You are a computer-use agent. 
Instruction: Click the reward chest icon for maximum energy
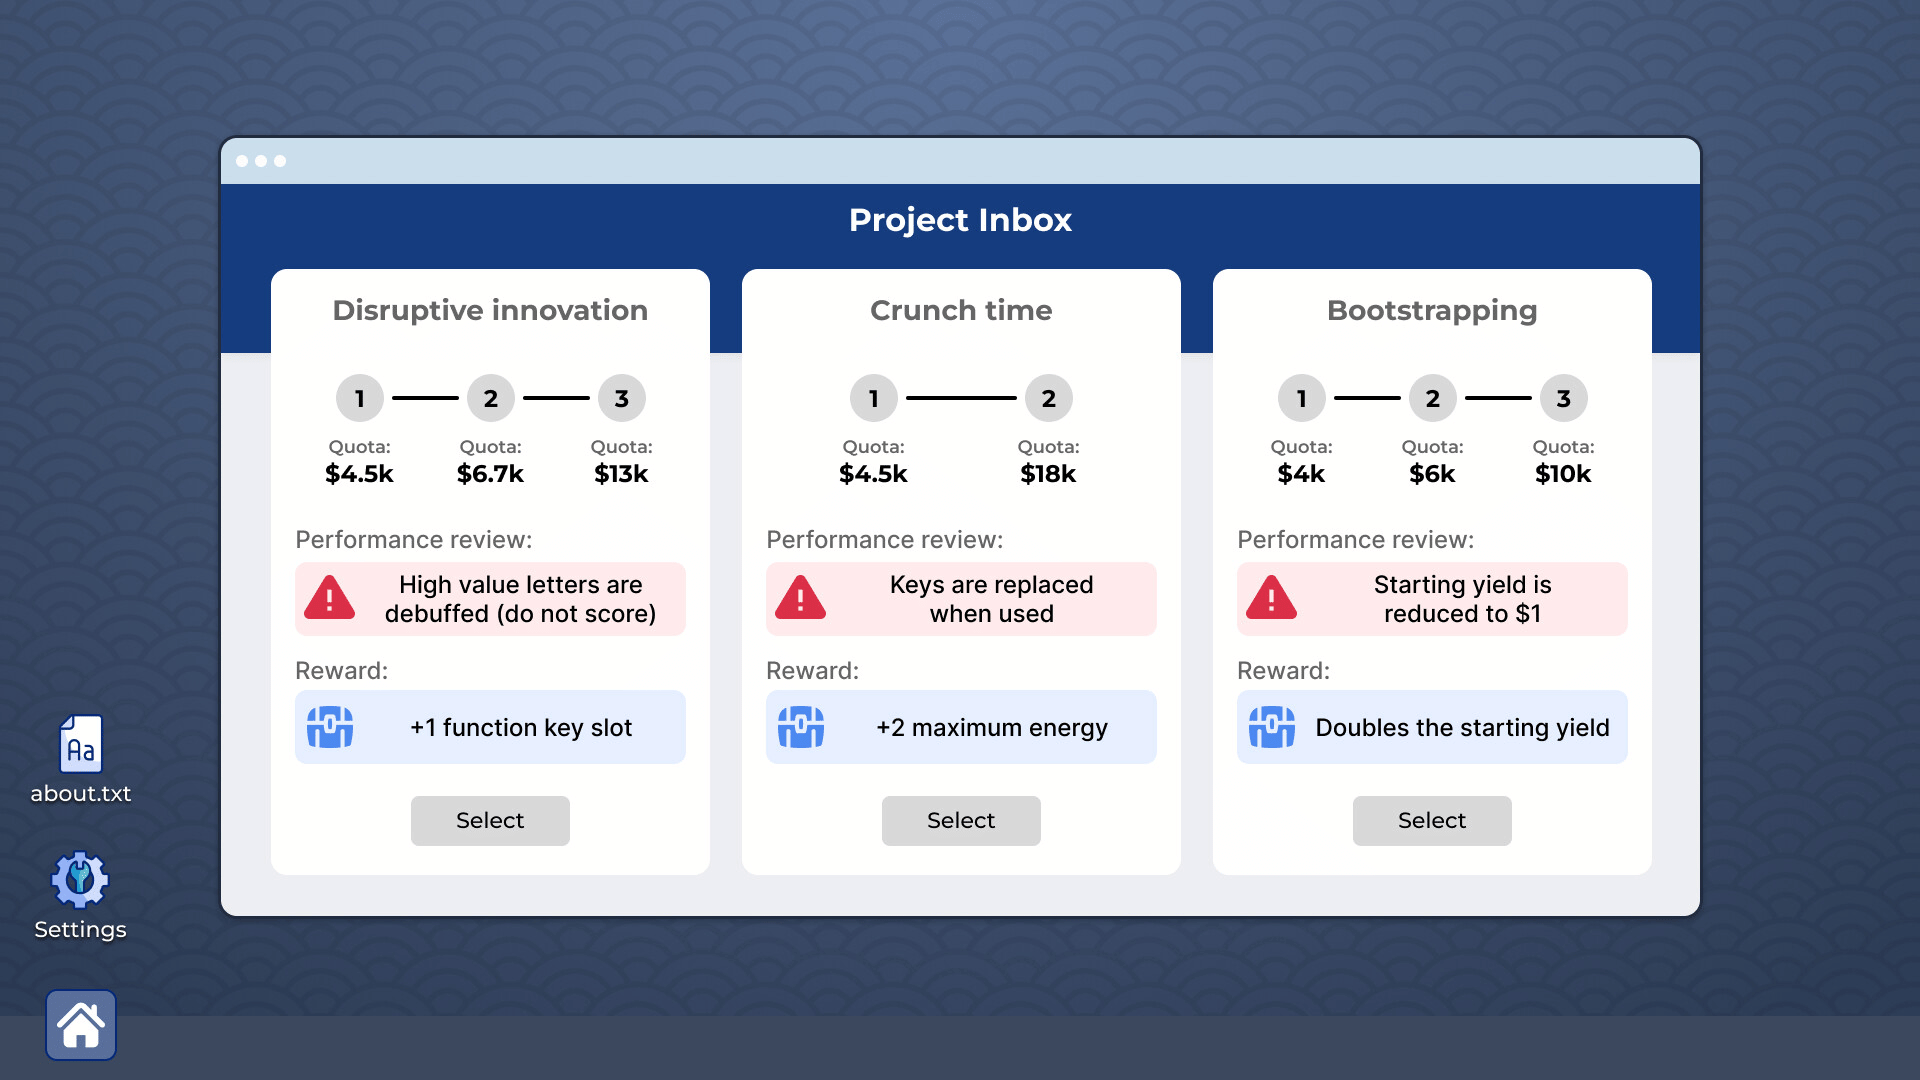pos(800,727)
